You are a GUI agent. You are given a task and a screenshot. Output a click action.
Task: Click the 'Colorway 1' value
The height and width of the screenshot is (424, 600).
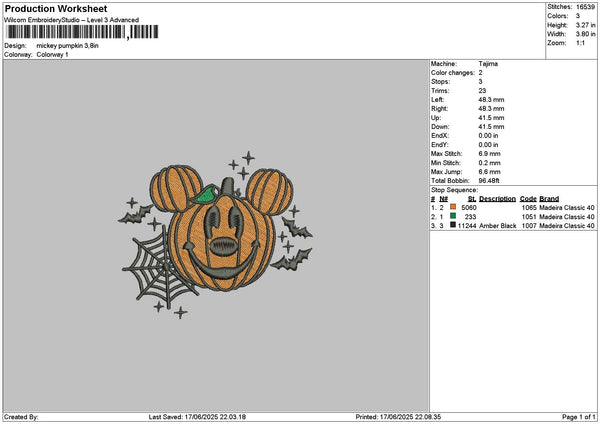(x=52, y=54)
